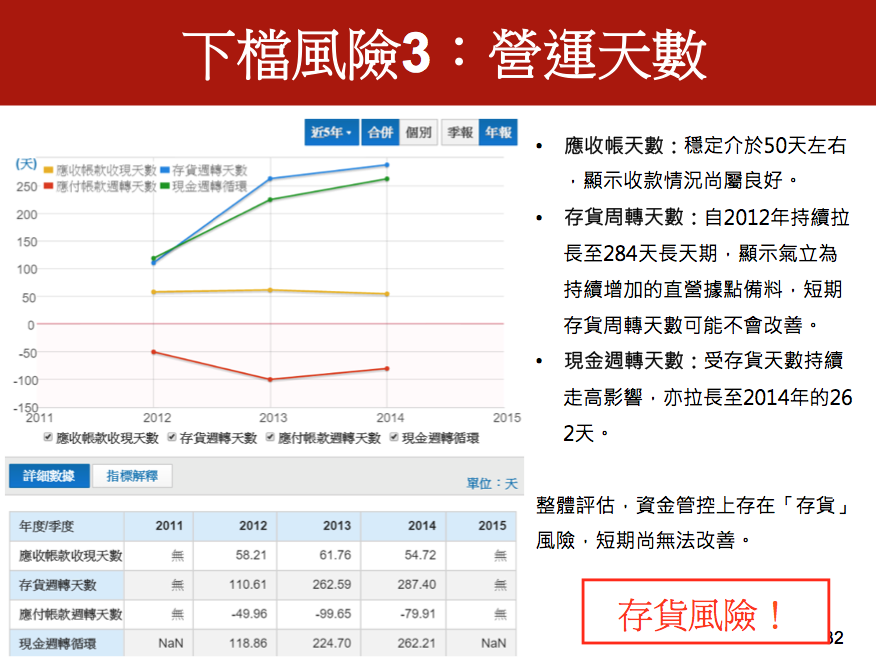The width and height of the screenshot is (876, 664).
Task: Toggle 應收帳款收現天數 checkbox below the chart
Action: point(49,438)
